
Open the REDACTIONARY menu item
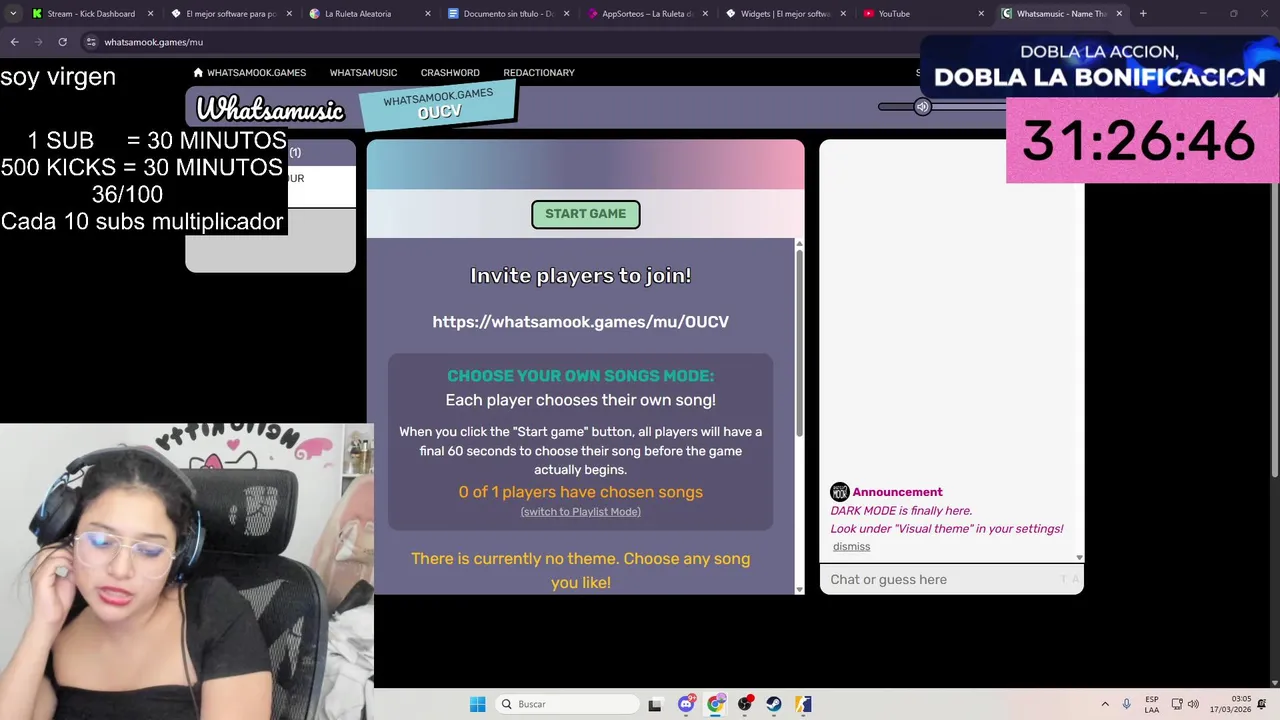pos(539,73)
